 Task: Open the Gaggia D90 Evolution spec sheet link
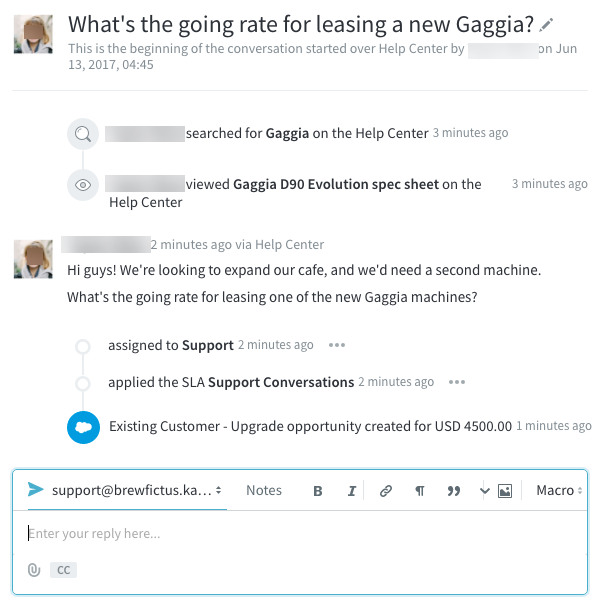pos(336,184)
